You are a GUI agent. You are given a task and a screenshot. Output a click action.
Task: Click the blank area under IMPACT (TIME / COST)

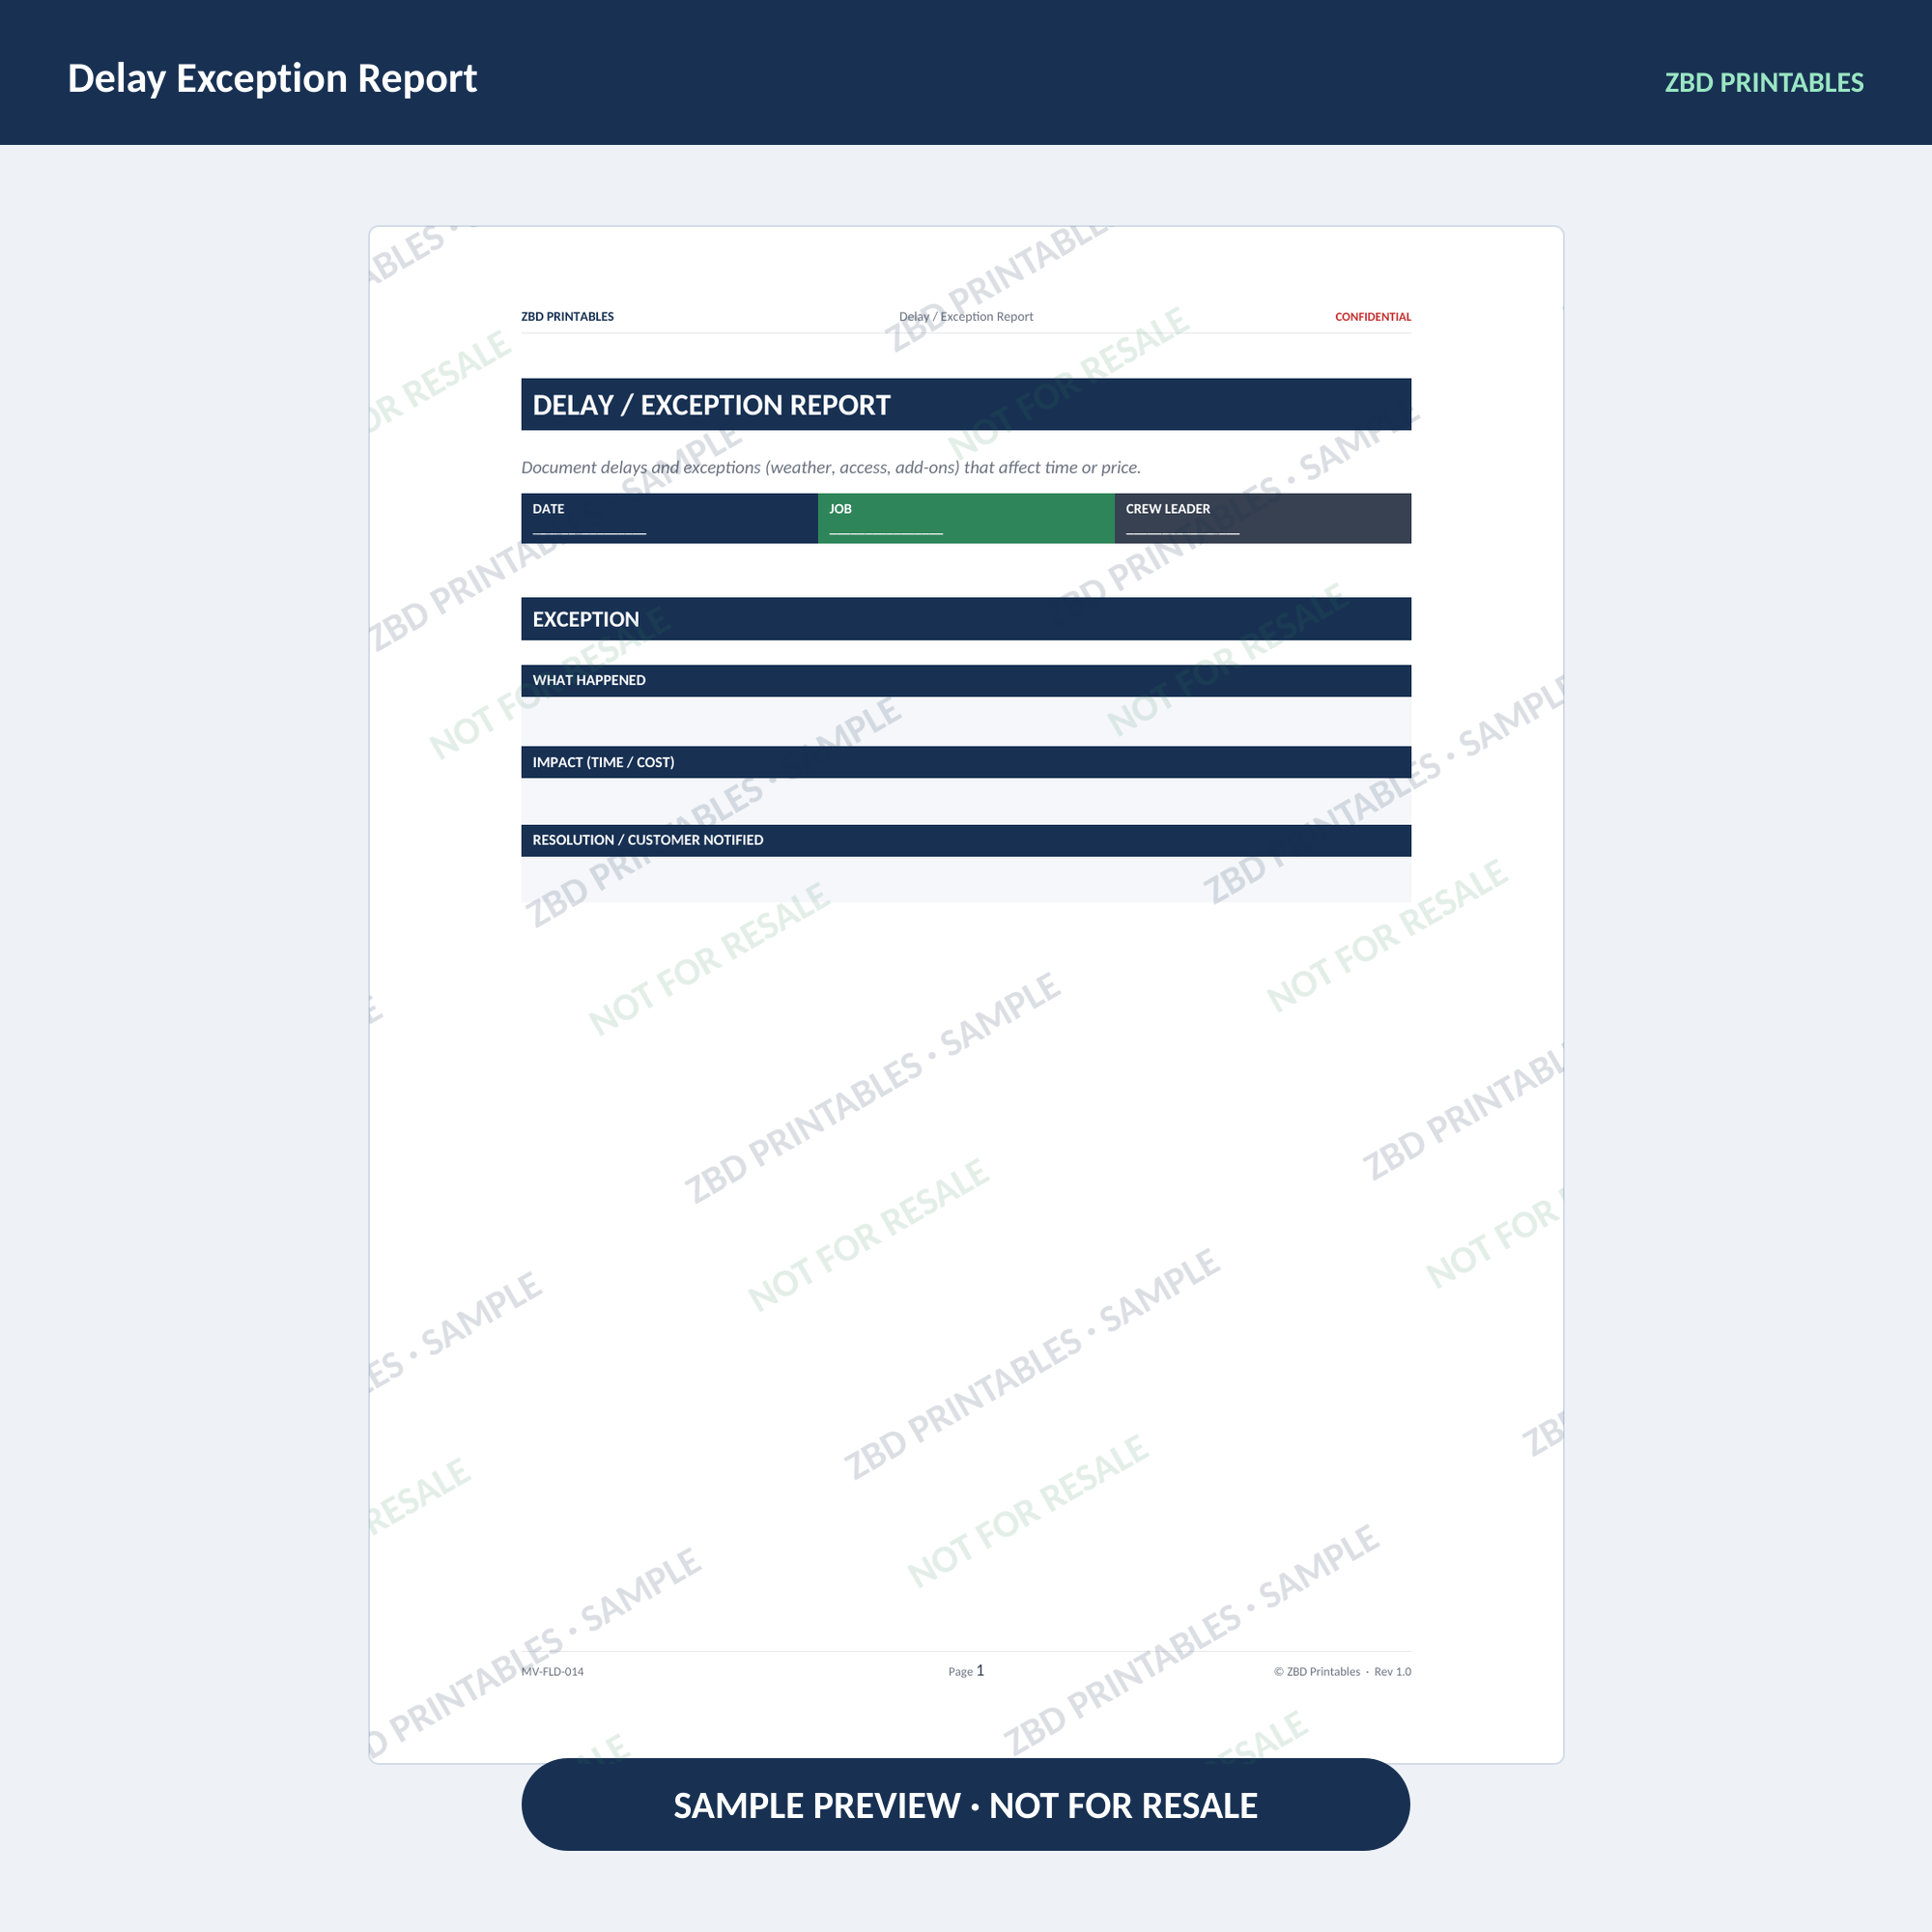[x=966, y=800]
